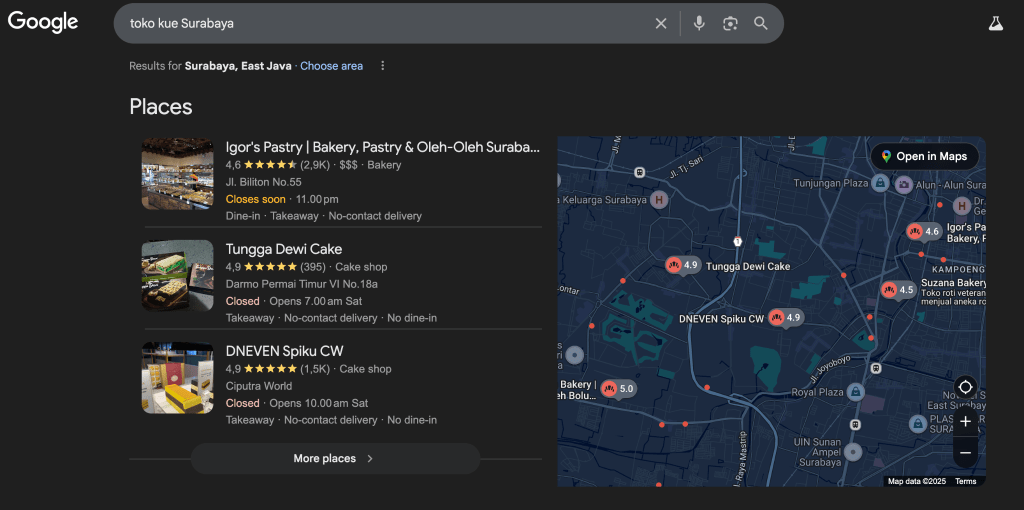Zoom in on the map
This screenshot has width=1024, height=510.
(x=965, y=422)
